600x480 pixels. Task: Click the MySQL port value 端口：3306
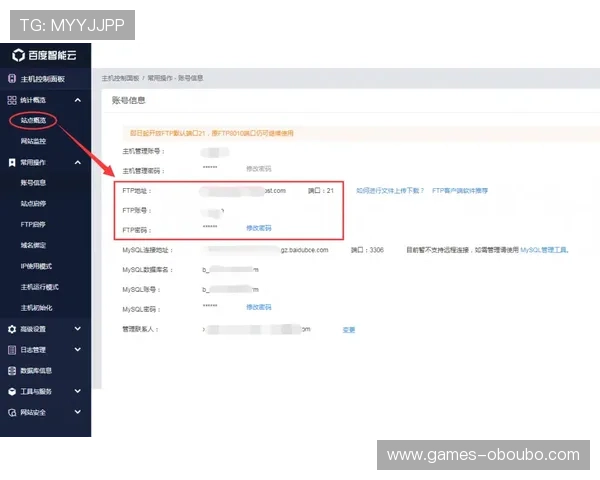367,250
